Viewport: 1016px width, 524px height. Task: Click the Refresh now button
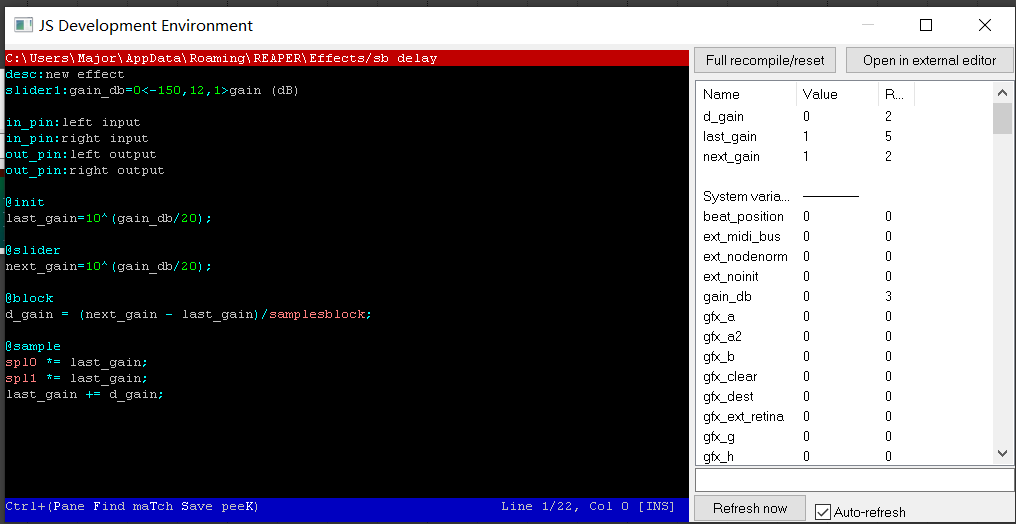(750, 508)
